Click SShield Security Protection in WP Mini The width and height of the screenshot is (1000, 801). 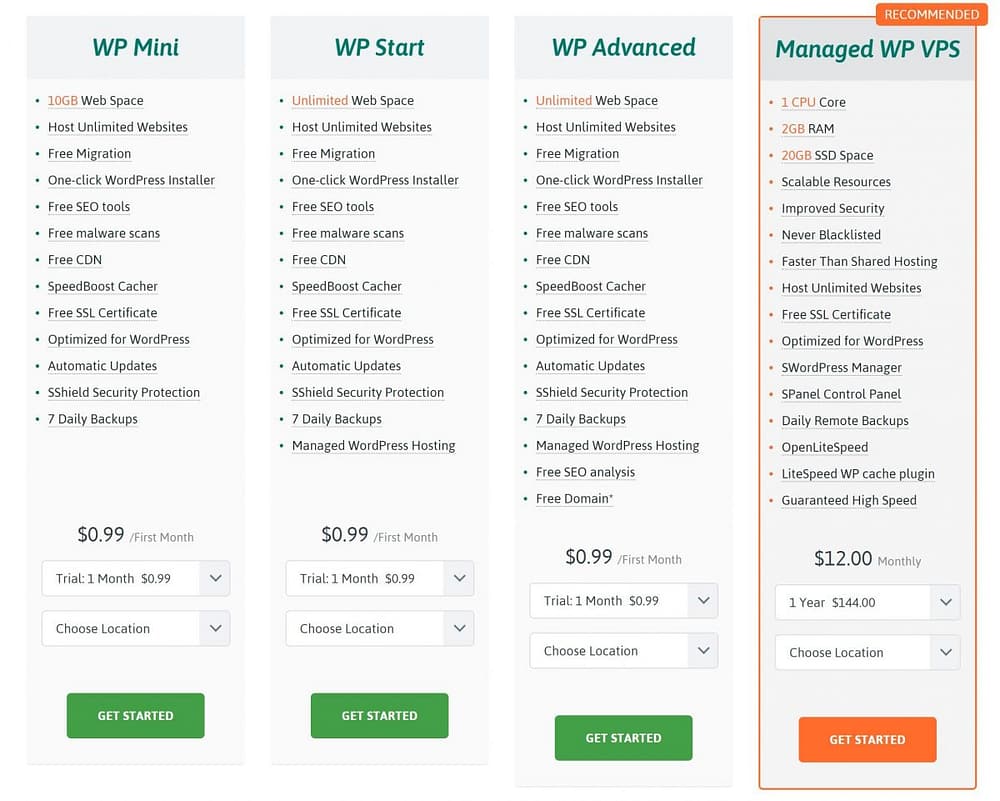pyautogui.click(x=124, y=393)
